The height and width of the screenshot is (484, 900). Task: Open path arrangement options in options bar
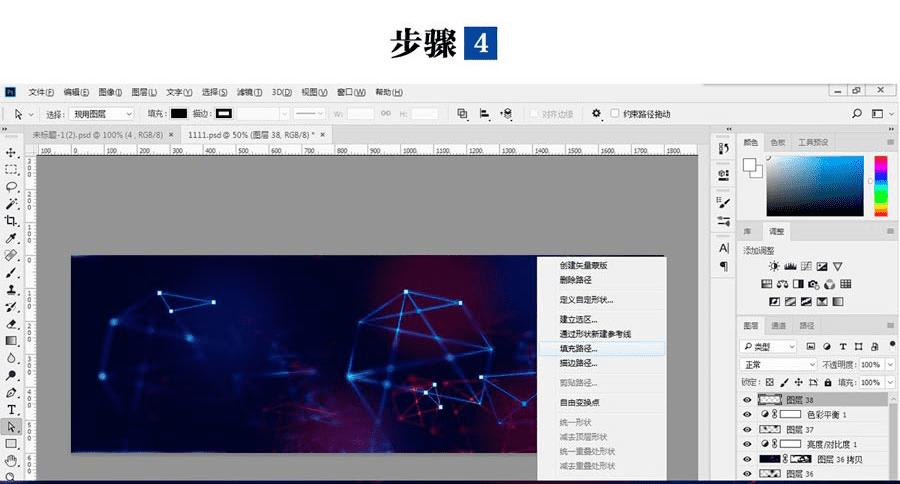point(506,114)
